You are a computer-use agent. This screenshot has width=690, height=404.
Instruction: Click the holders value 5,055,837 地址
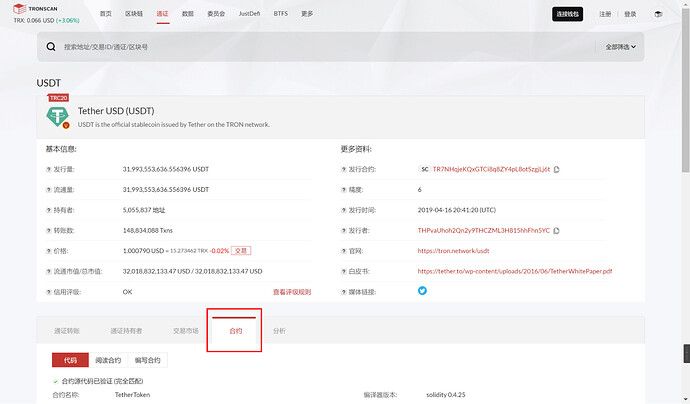point(144,210)
